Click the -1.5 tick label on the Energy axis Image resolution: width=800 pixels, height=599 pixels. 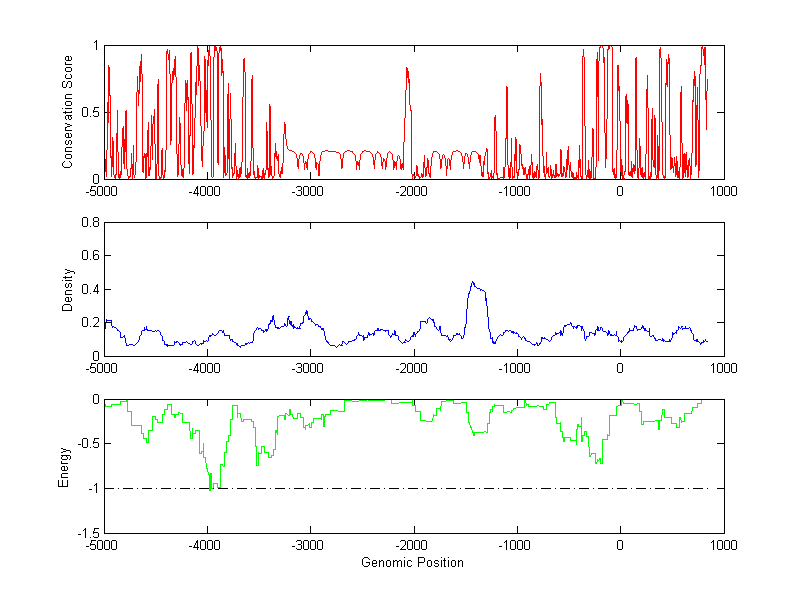point(86,533)
